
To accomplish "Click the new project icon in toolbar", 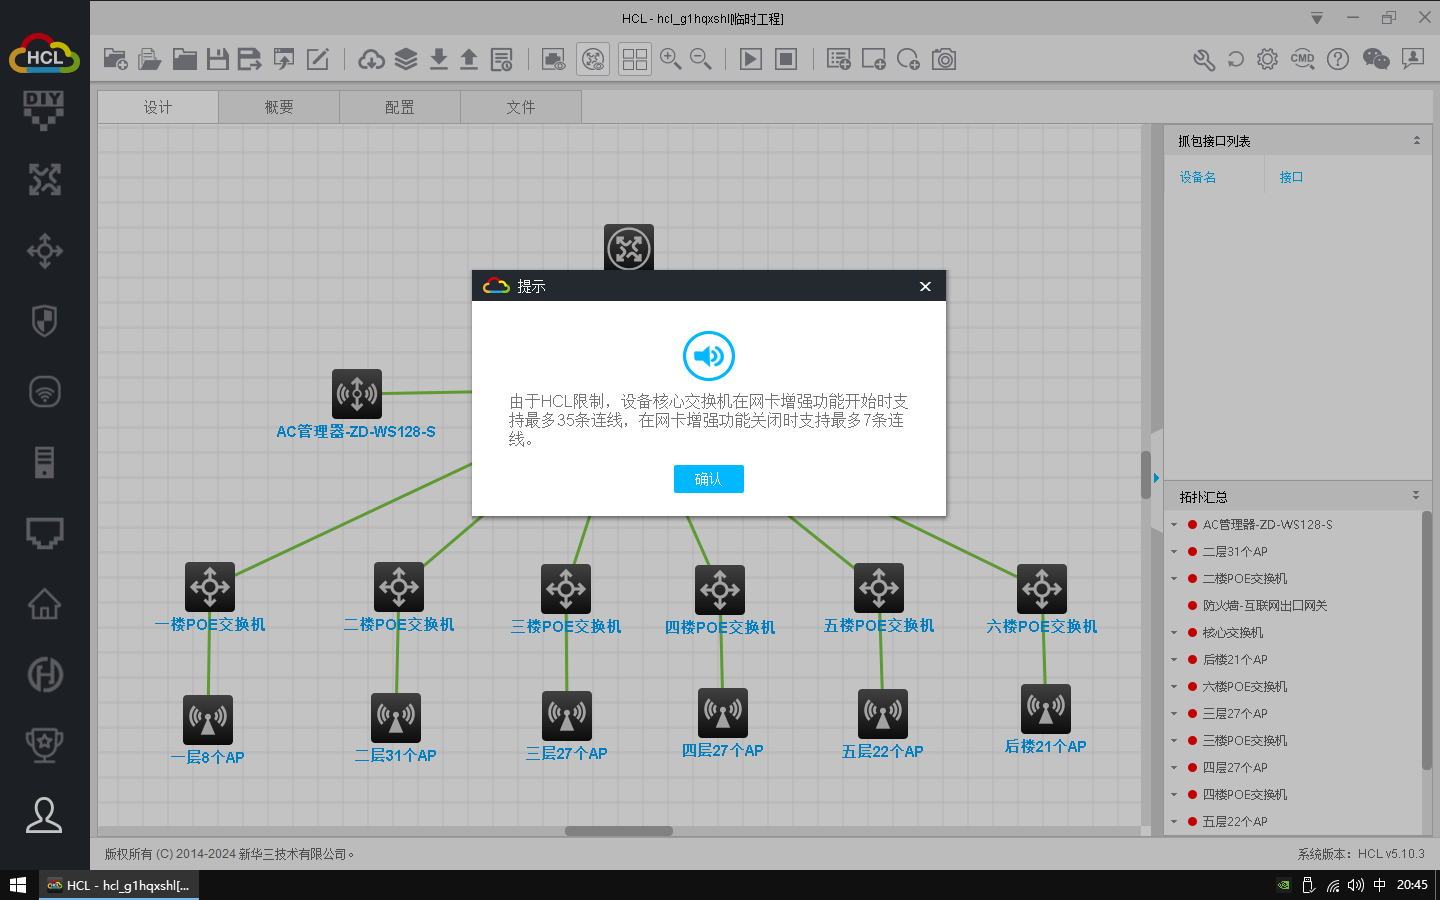I will [115, 59].
